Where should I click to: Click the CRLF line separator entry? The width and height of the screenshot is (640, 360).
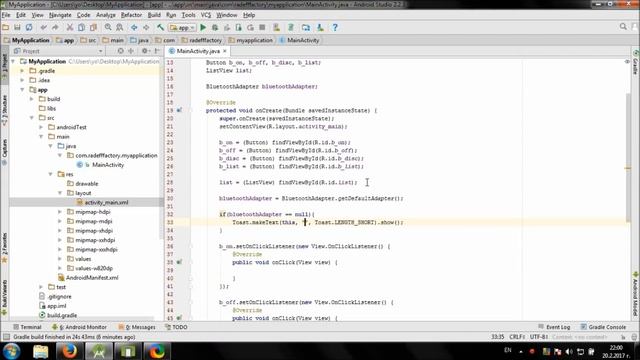(x=517, y=337)
